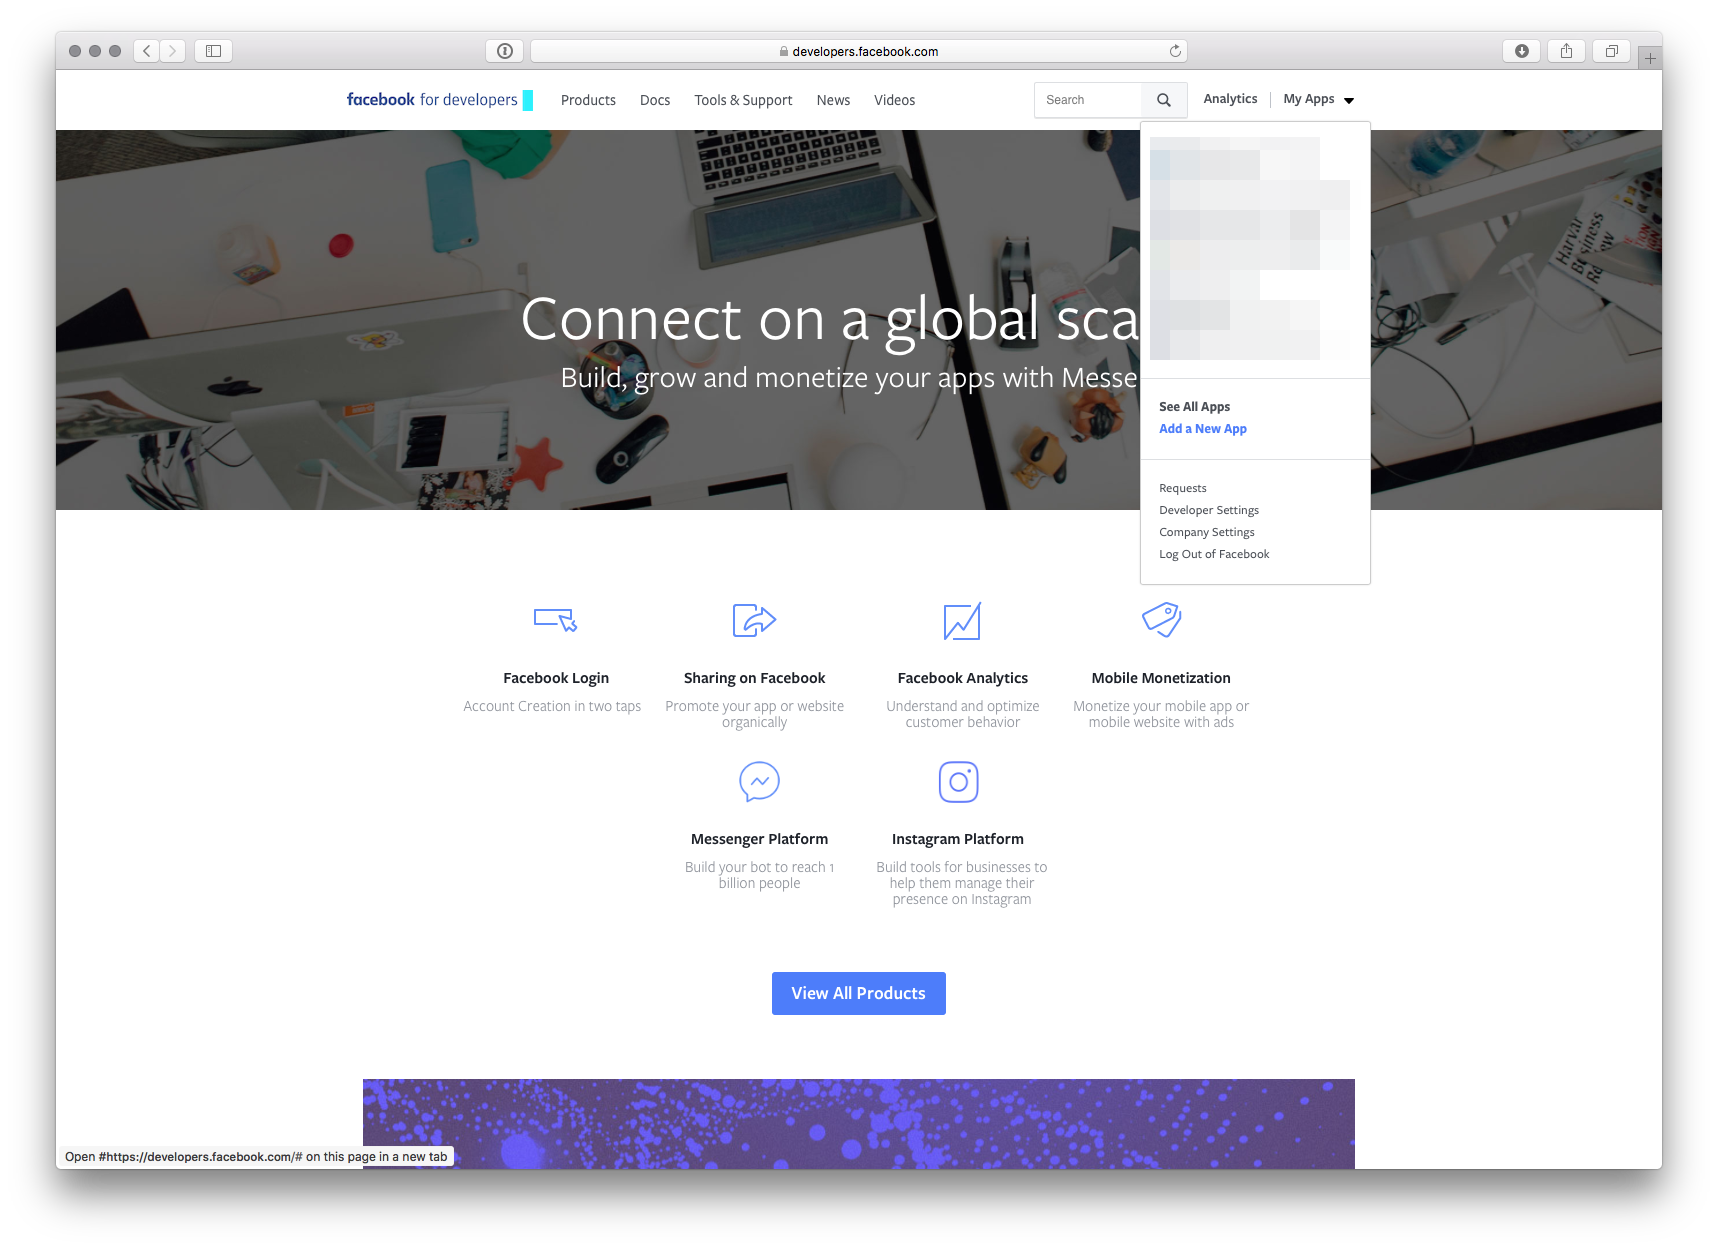The width and height of the screenshot is (1718, 1249).
Task: Open the Products menu
Action: coord(588,100)
